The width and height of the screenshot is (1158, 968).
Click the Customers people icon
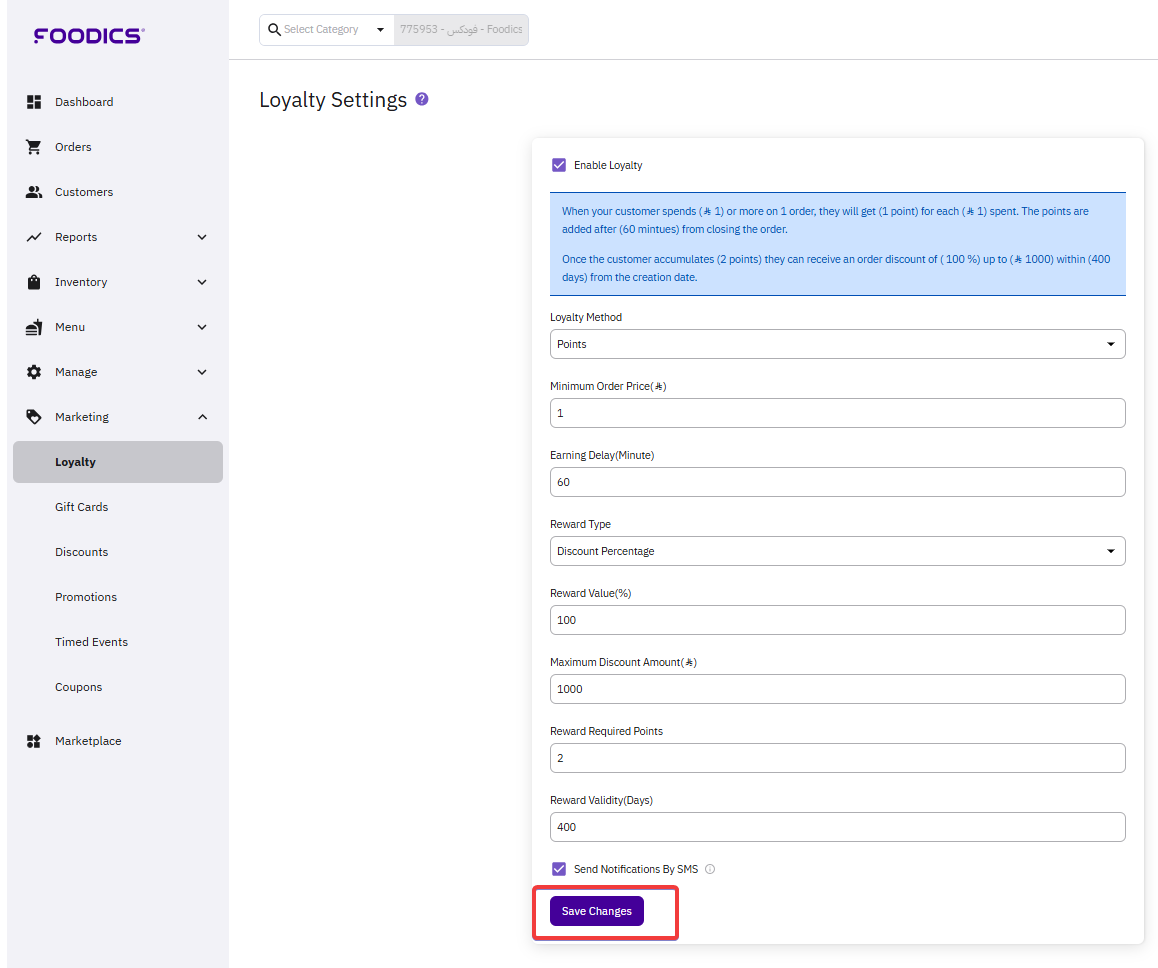point(34,192)
